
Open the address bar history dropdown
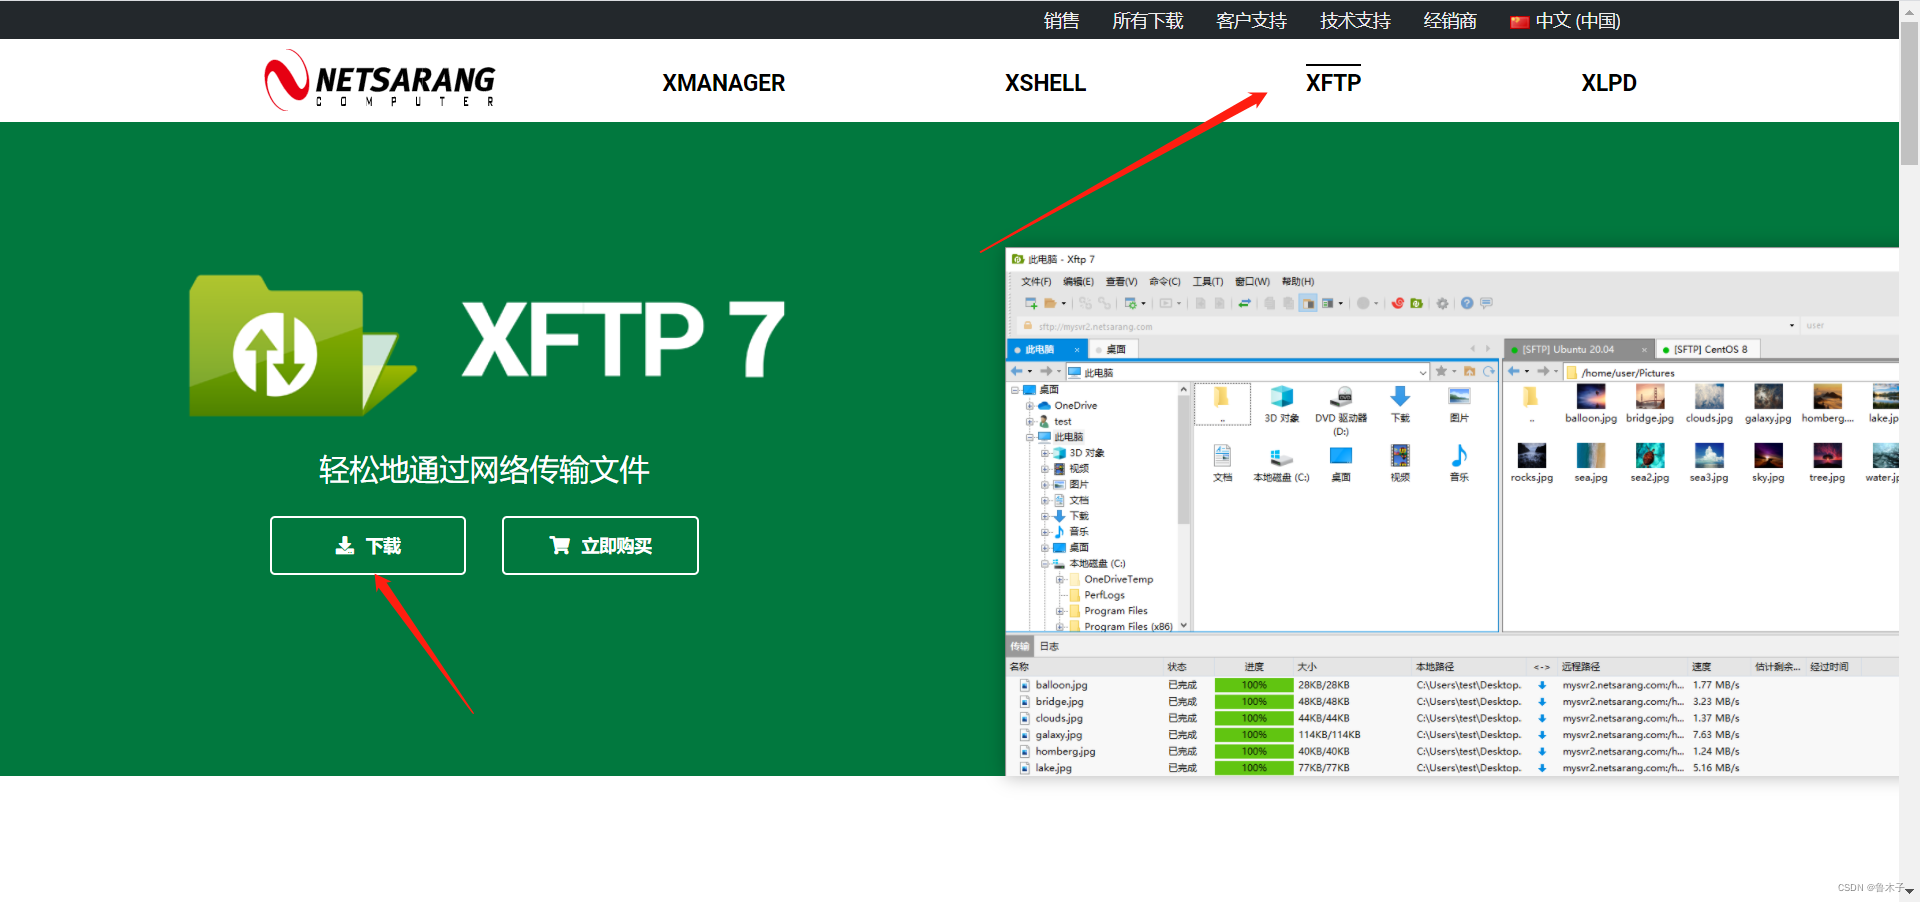point(1791,326)
